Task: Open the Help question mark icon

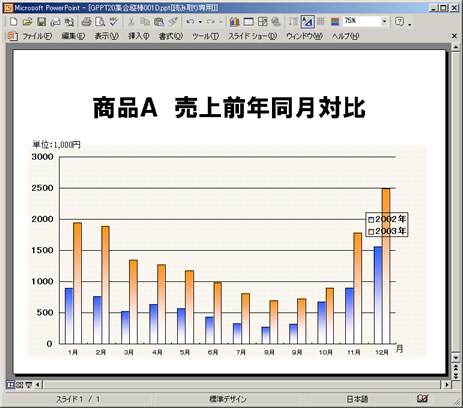Action: [x=399, y=22]
